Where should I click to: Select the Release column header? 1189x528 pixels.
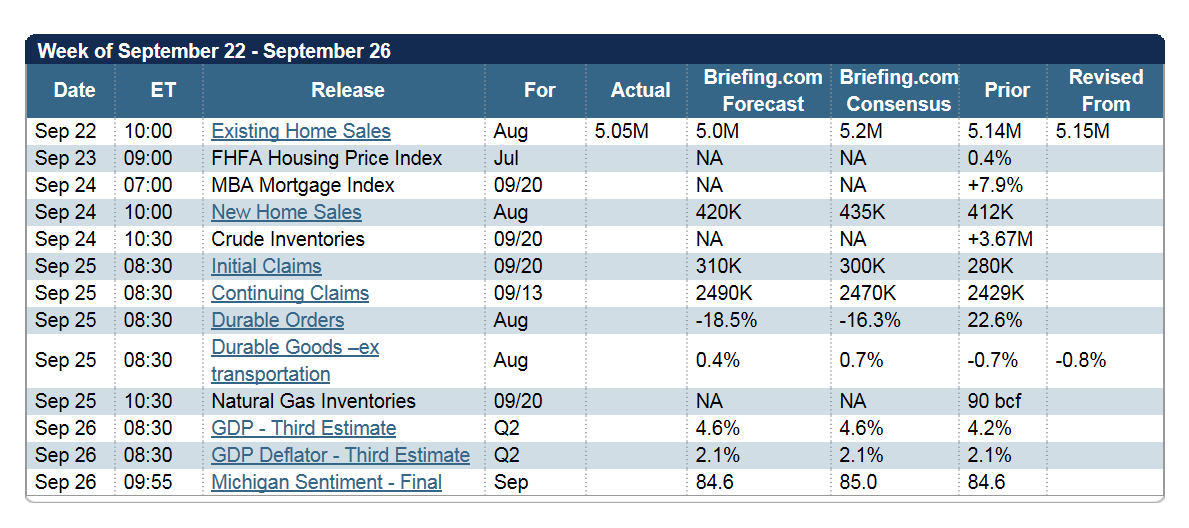(x=347, y=90)
